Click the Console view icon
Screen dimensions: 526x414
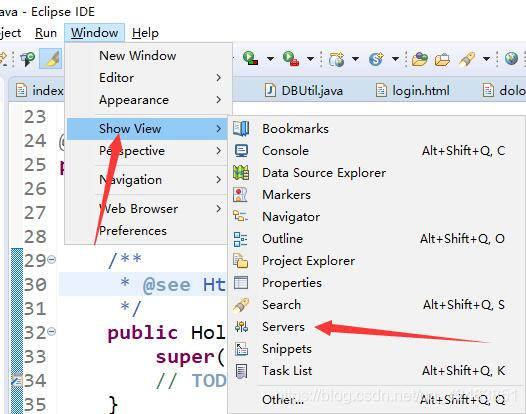[241, 151]
